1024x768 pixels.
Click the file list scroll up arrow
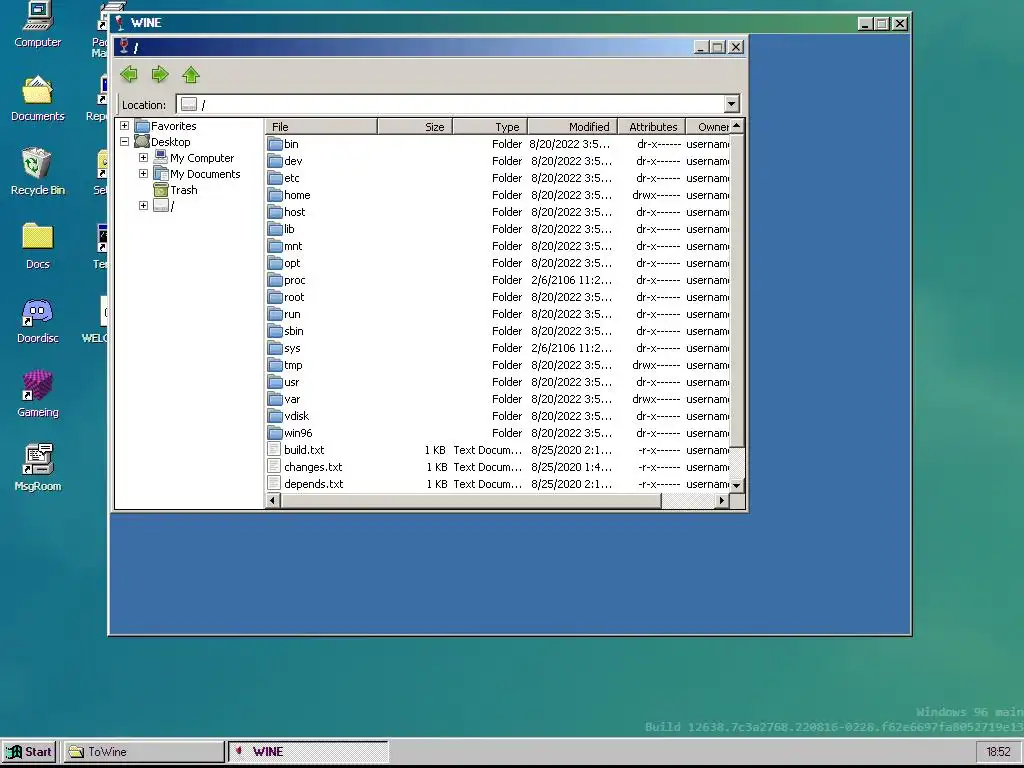pyautogui.click(x=737, y=126)
